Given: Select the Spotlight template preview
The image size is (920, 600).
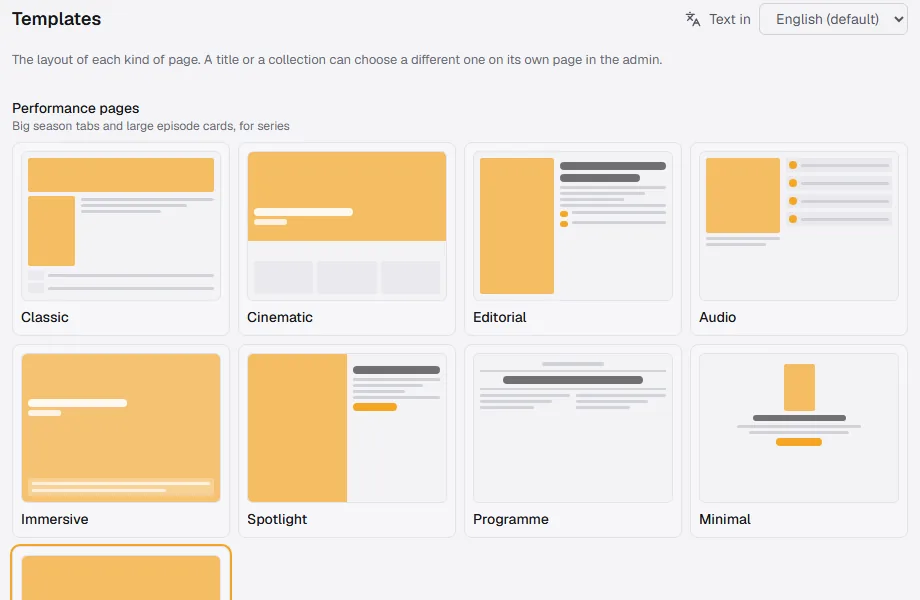Looking at the screenshot, I should 347,428.
